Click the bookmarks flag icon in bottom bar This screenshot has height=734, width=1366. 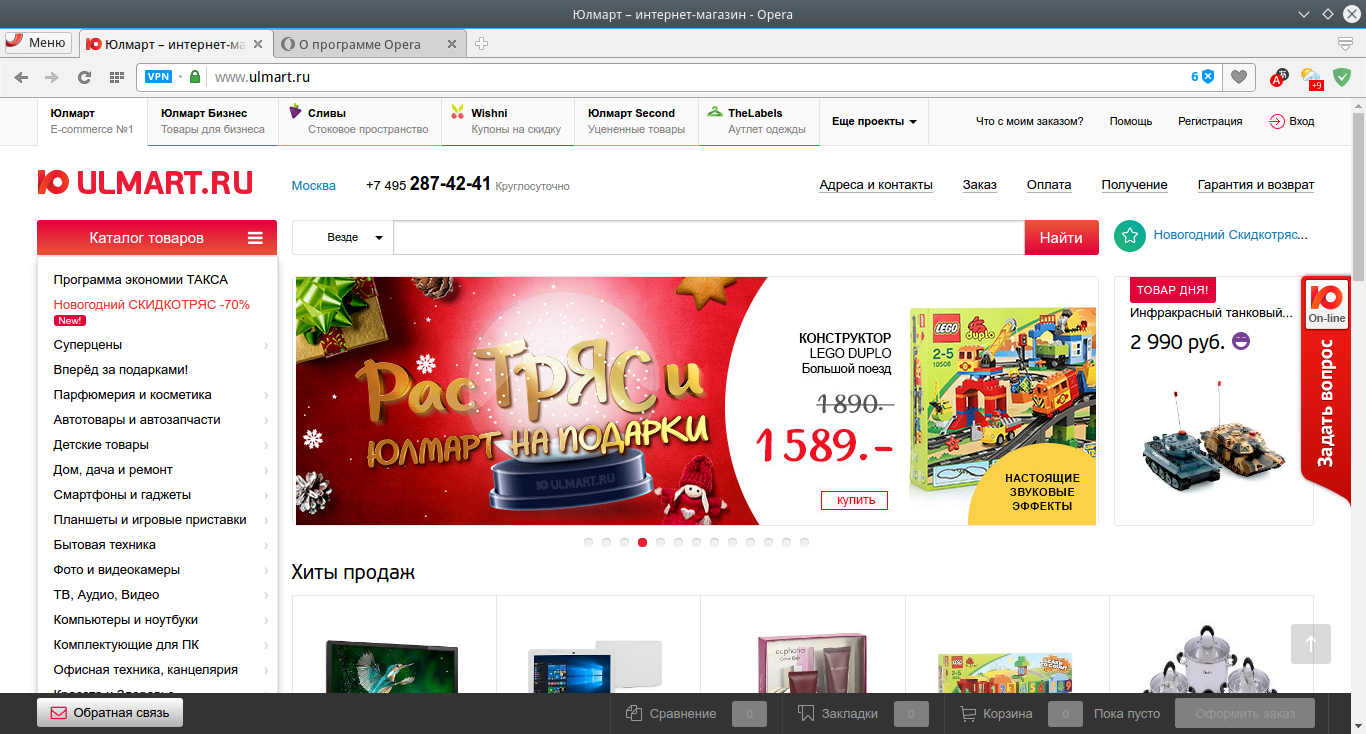pos(806,714)
